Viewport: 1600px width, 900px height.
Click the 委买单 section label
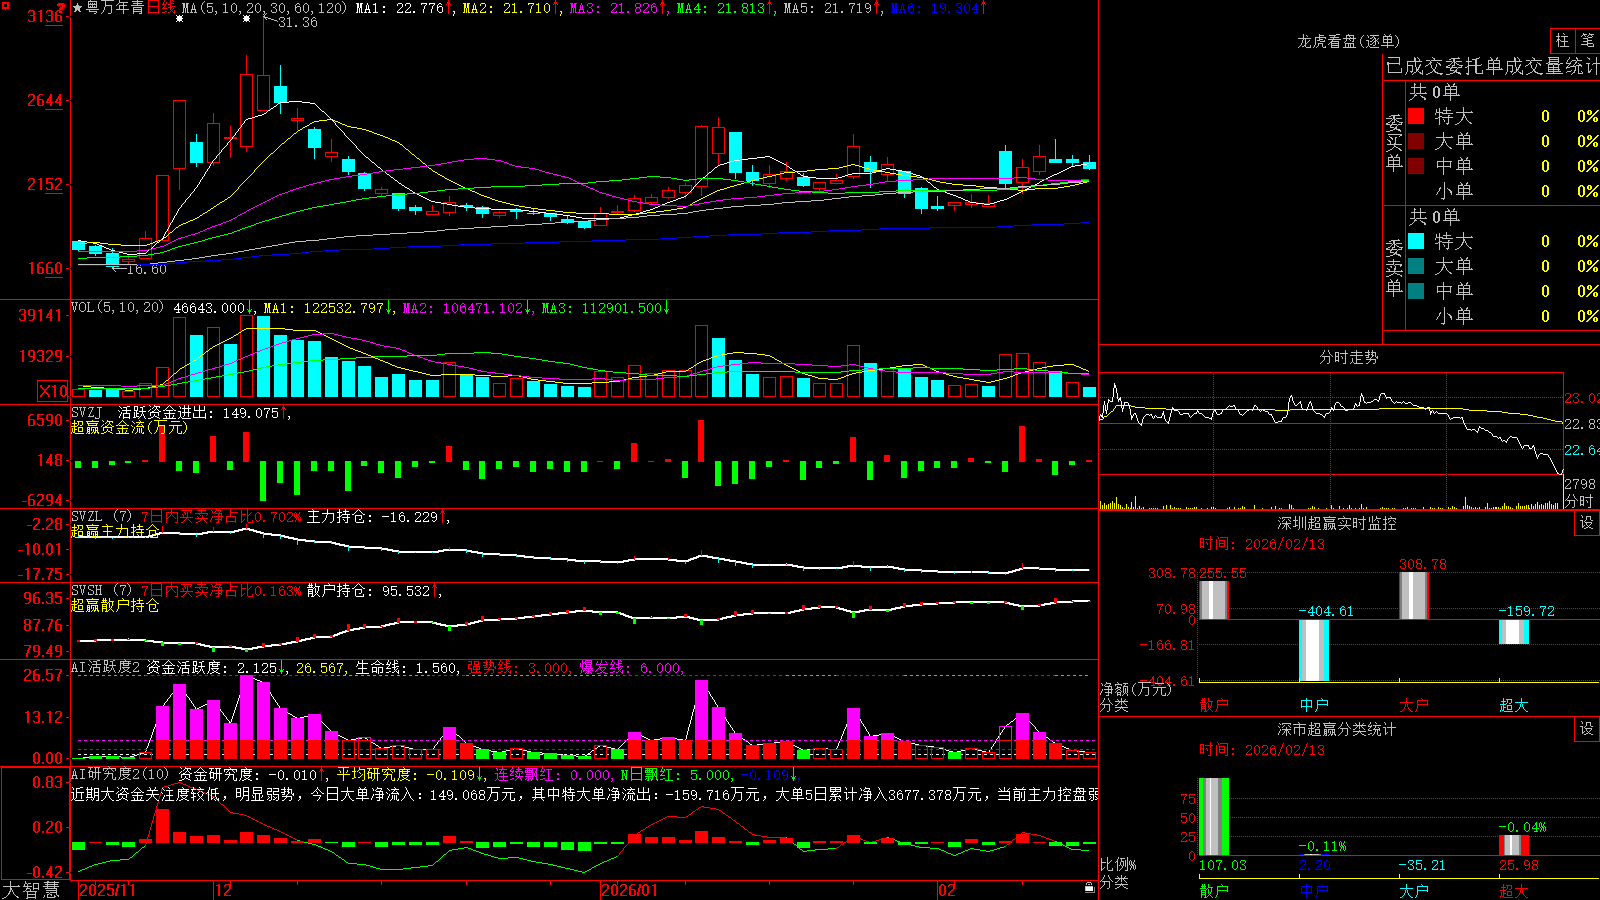click(x=1394, y=142)
